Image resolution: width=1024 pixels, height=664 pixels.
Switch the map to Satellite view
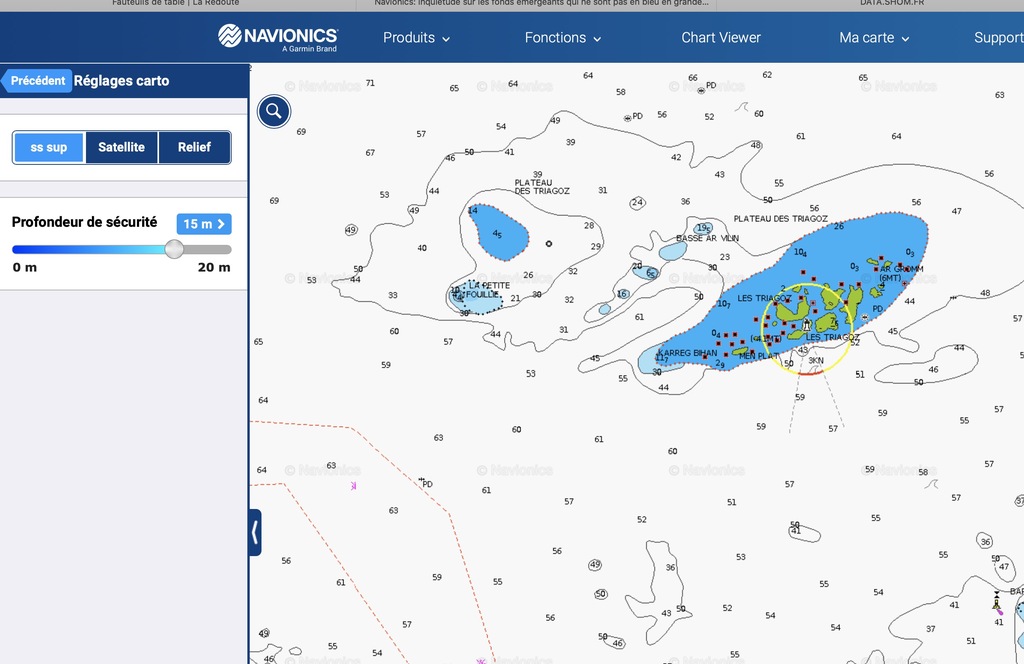pos(121,147)
